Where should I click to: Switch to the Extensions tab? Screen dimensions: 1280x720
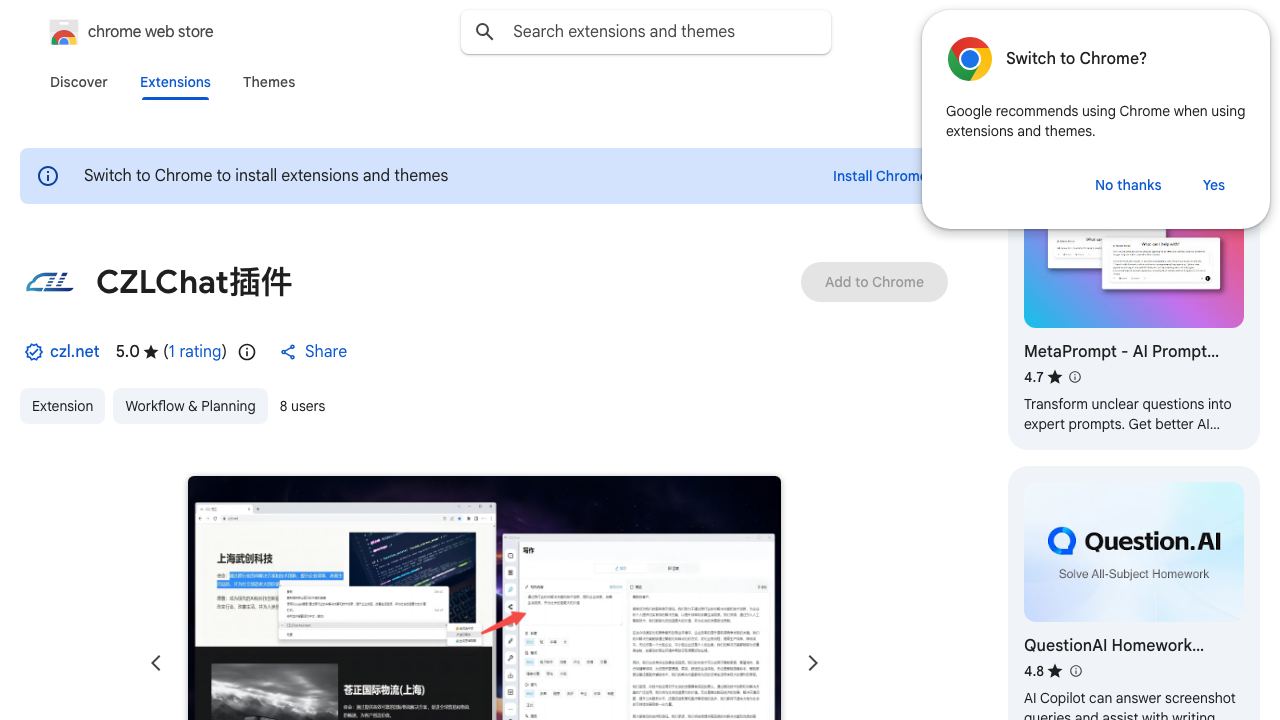coord(175,82)
